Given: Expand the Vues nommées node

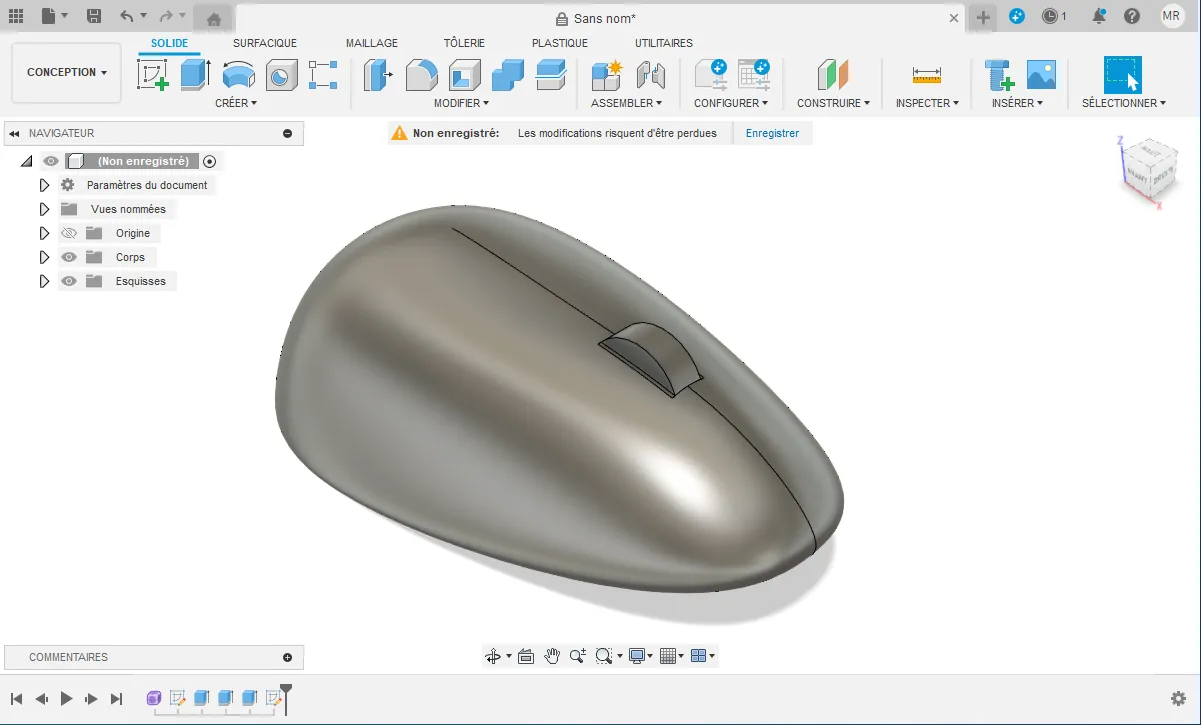Looking at the screenshot, I should [44, 209].
